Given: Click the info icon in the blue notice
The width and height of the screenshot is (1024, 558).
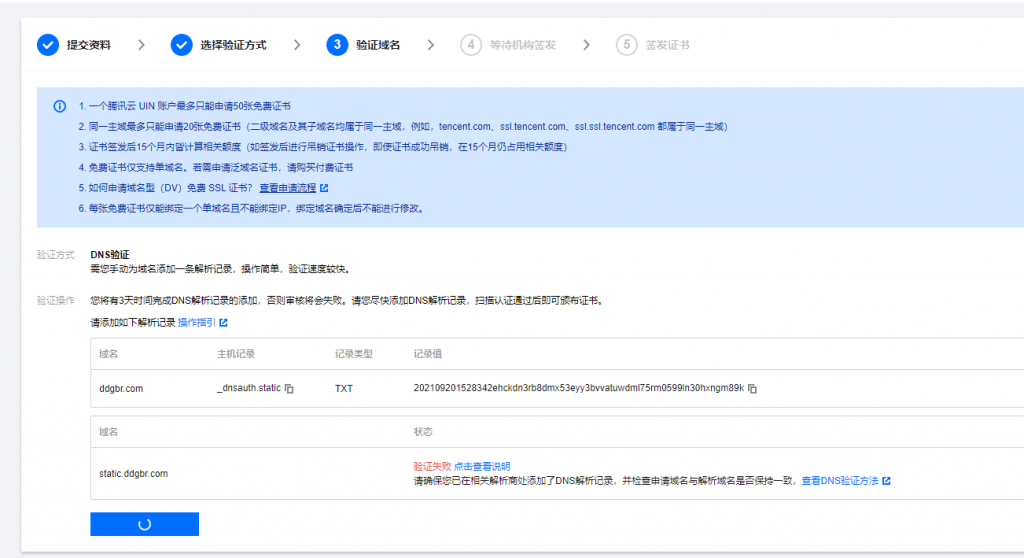Looking at the screenshot, I should coord(59,106).
